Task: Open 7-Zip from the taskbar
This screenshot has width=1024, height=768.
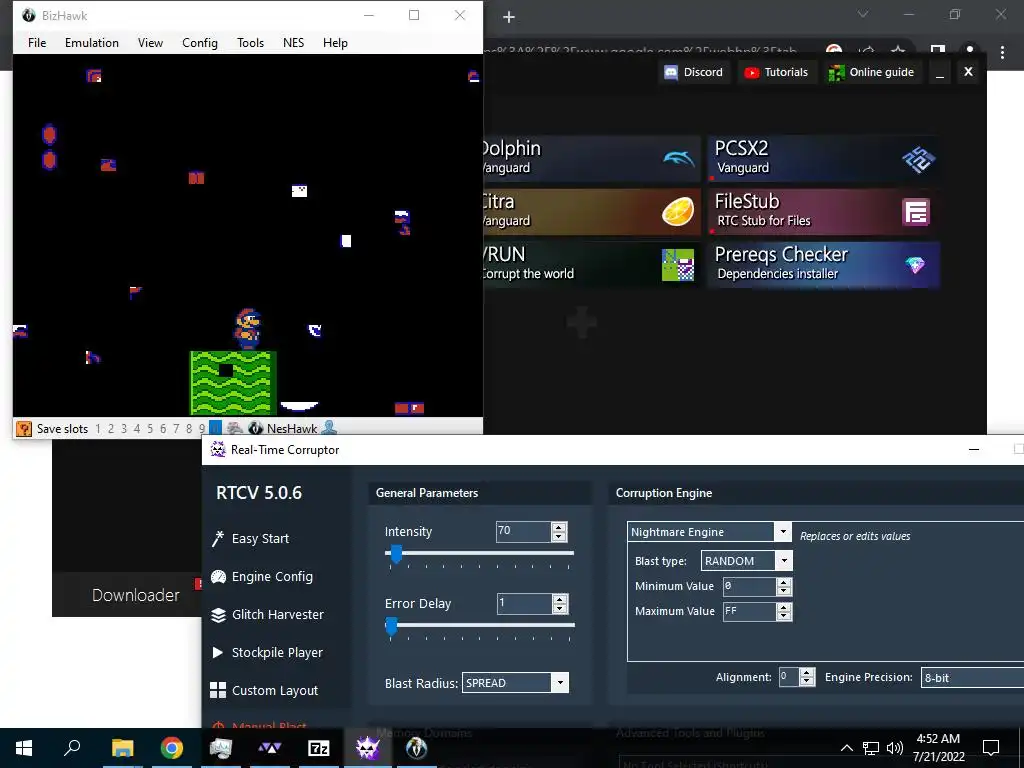Action: tap(318, 748)
